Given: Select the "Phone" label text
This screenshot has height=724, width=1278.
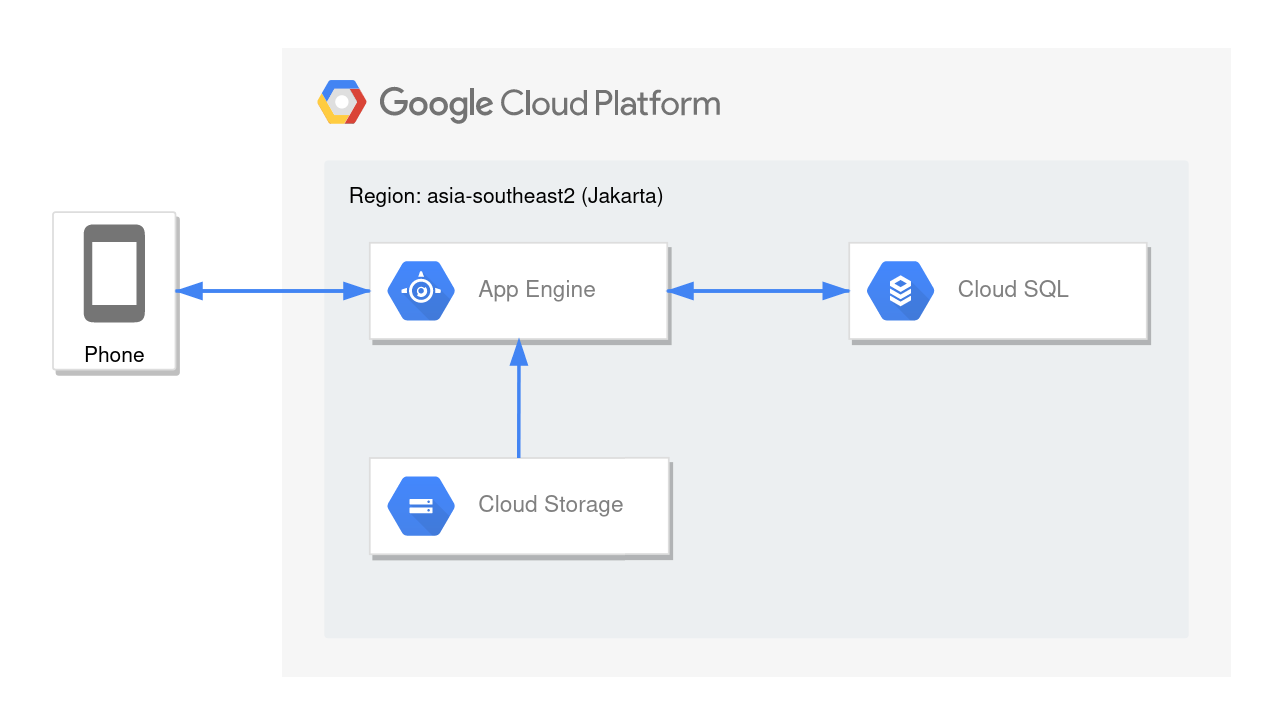Looking at the screenshot, I should tap(114, 355).
